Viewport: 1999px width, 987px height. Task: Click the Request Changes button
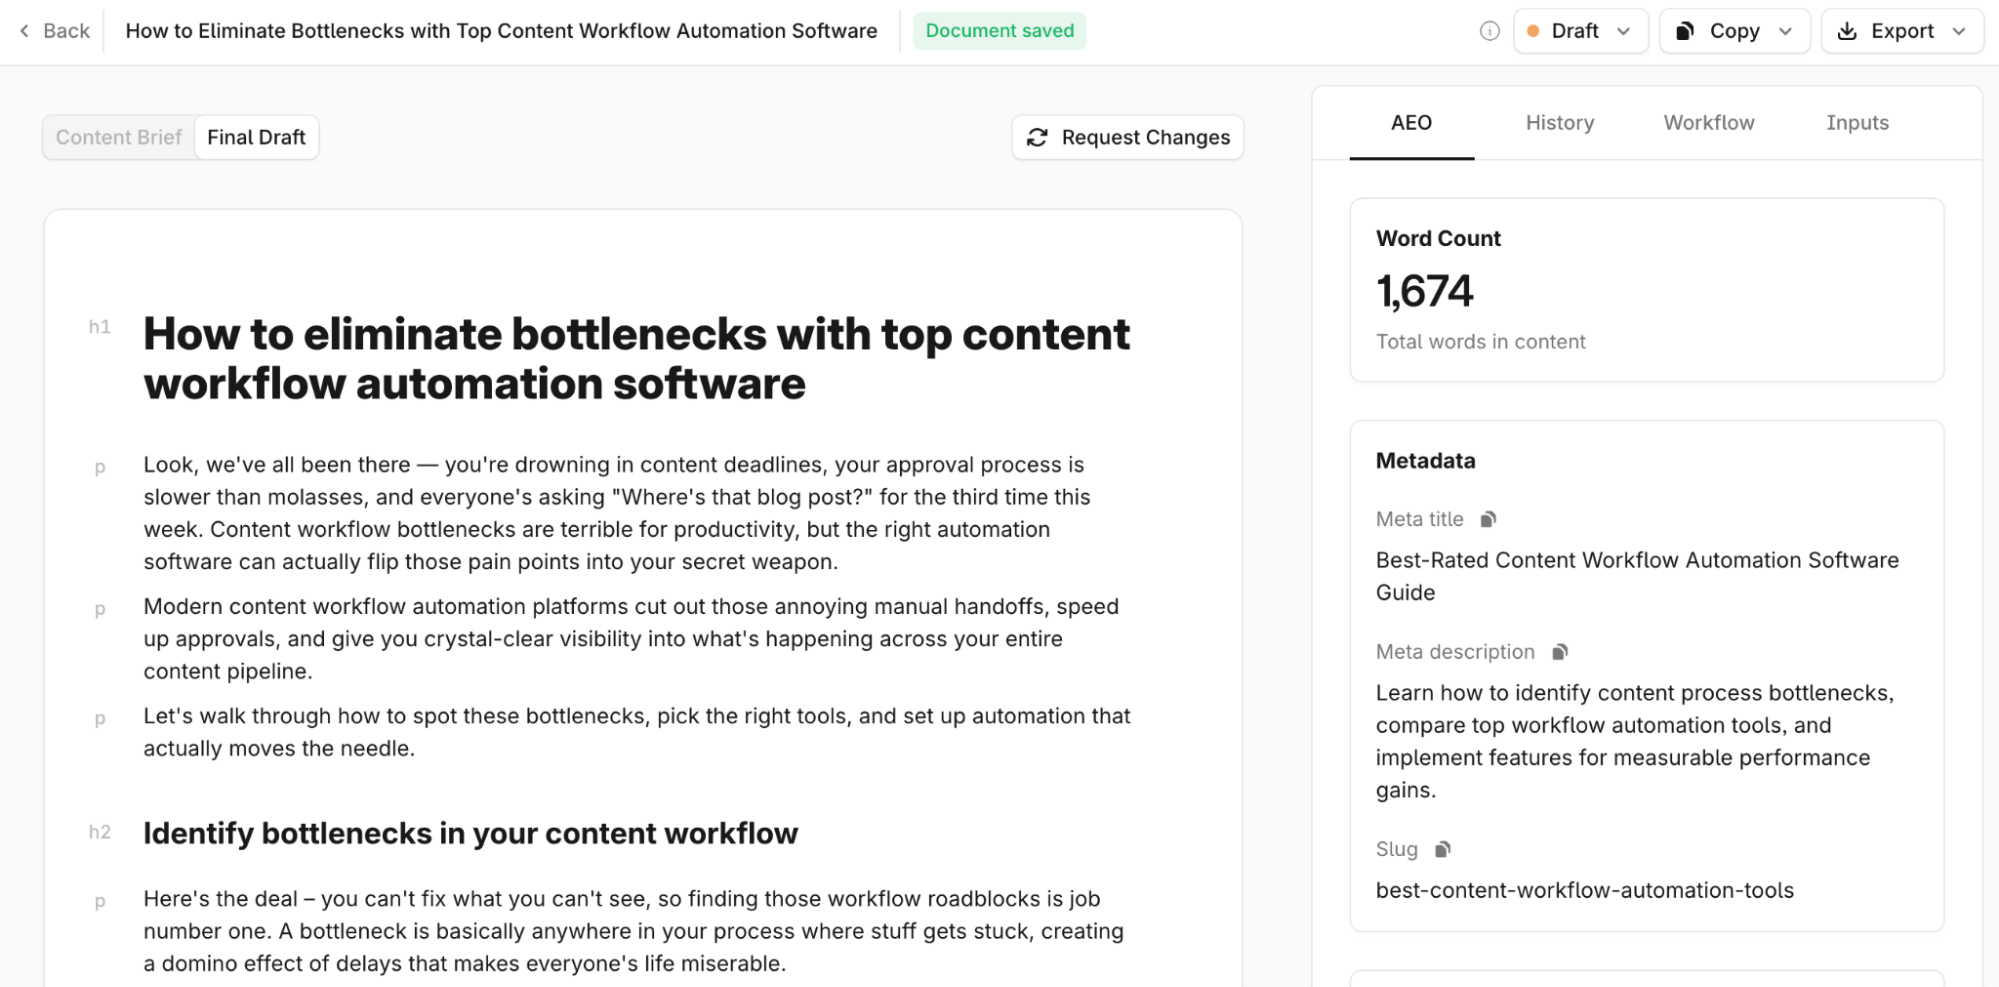click(x=1127, y=137)
